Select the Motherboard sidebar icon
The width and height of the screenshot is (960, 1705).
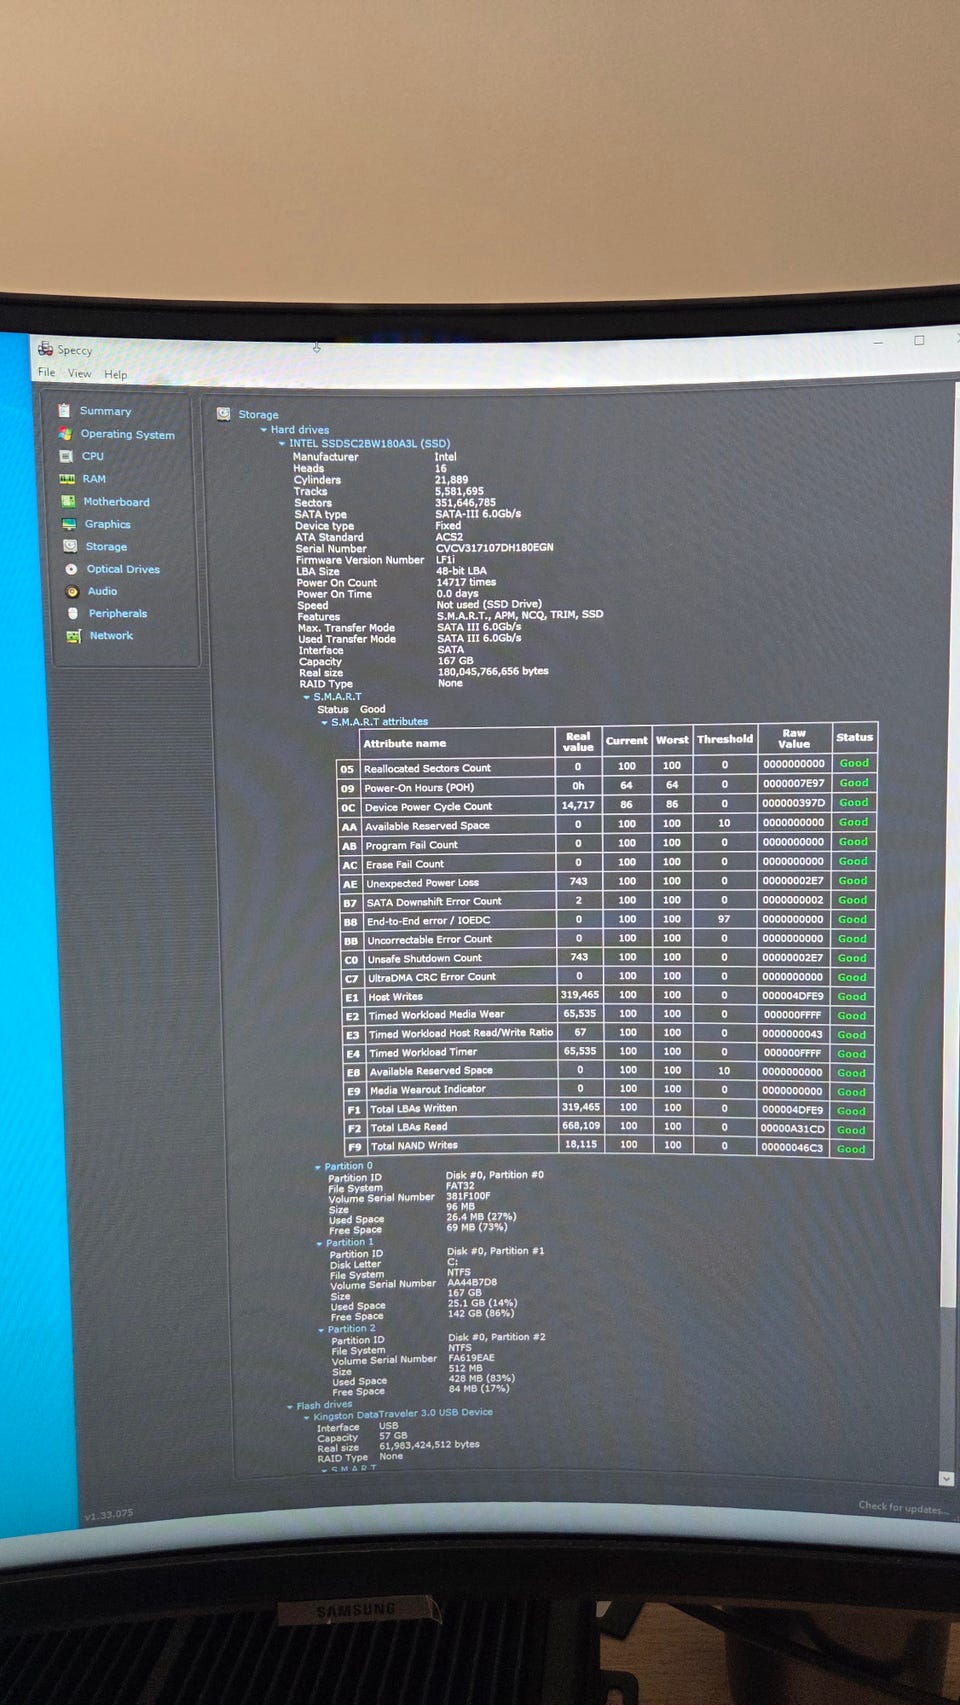pos(68,501)
